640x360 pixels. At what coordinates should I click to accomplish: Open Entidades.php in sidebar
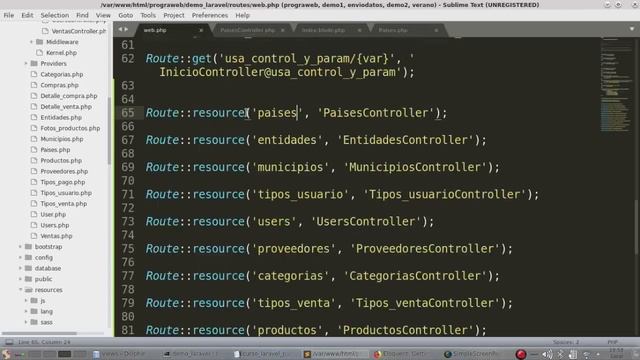point(61,117)
